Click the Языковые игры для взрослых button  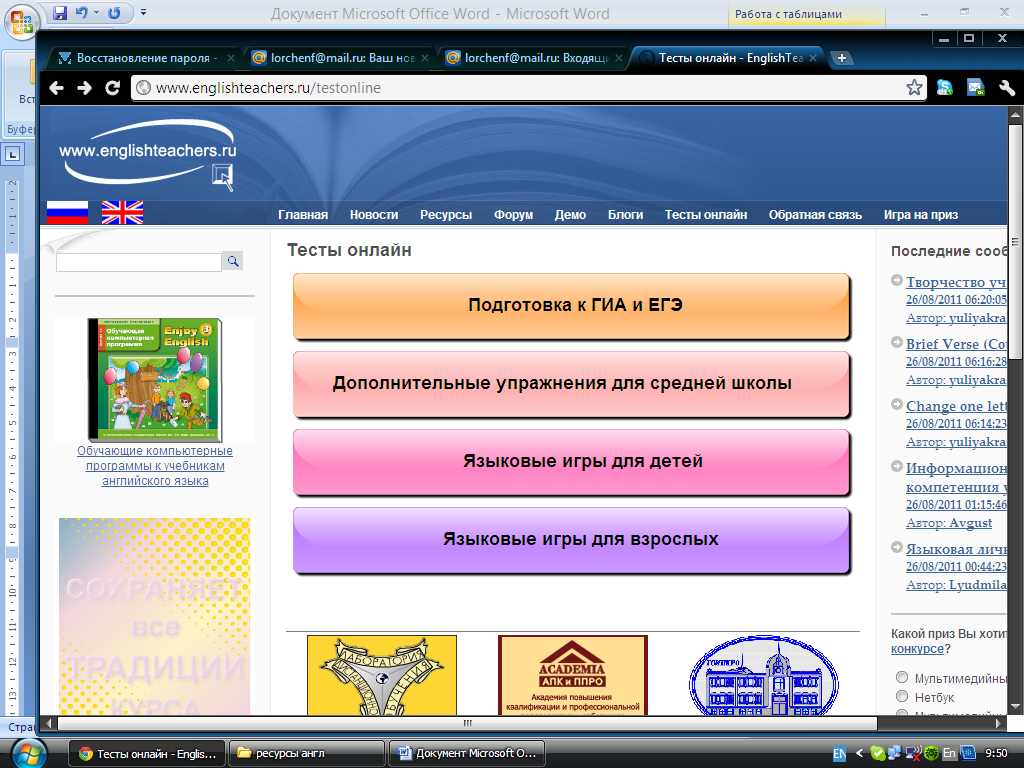point(571,539)
